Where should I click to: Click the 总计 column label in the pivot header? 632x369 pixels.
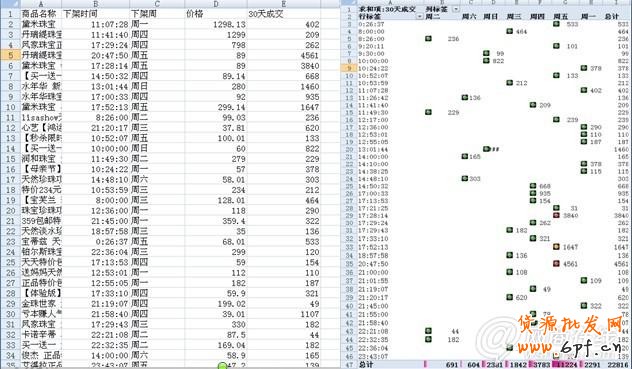[611, 17]
